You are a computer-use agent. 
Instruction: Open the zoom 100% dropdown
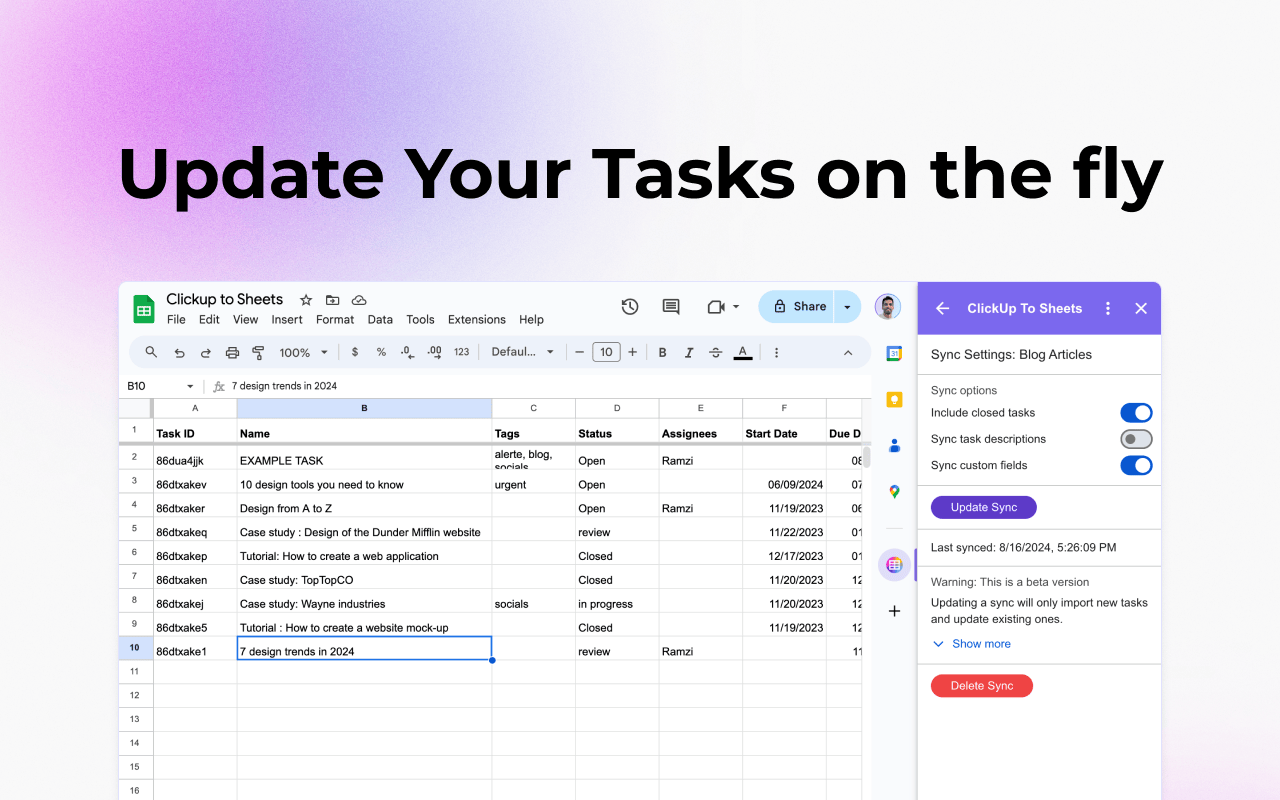click(x=303, y=352)
